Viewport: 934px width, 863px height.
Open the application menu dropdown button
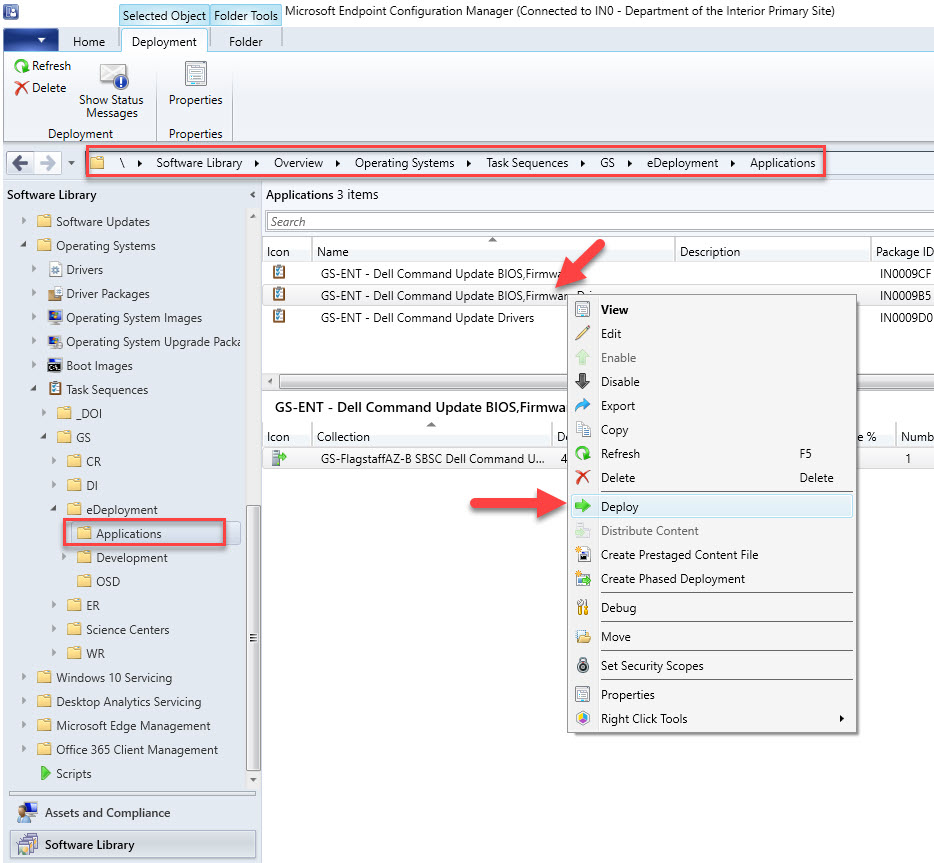click(x=31, y=40)
